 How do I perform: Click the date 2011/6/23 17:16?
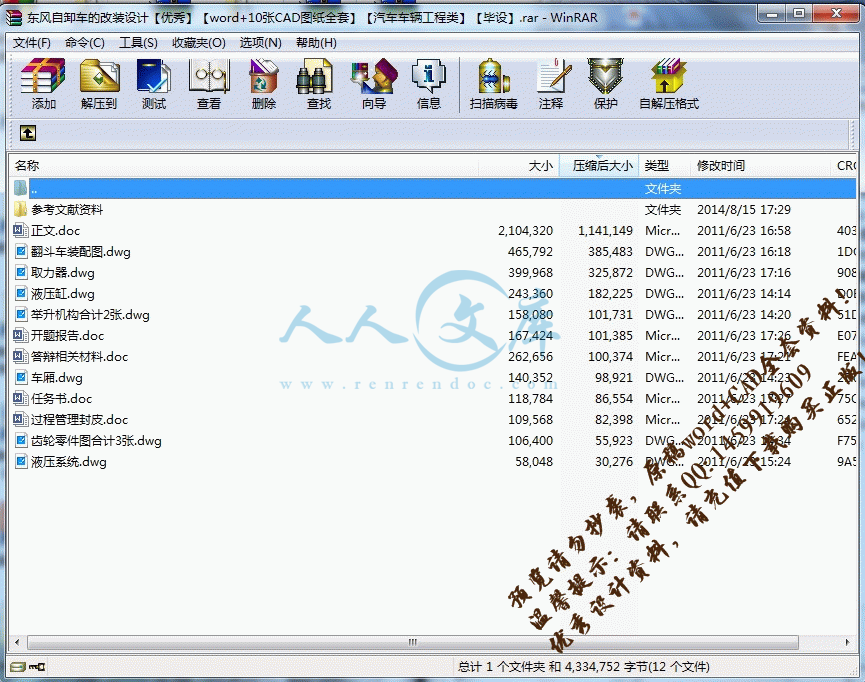(x=744, y=273)
